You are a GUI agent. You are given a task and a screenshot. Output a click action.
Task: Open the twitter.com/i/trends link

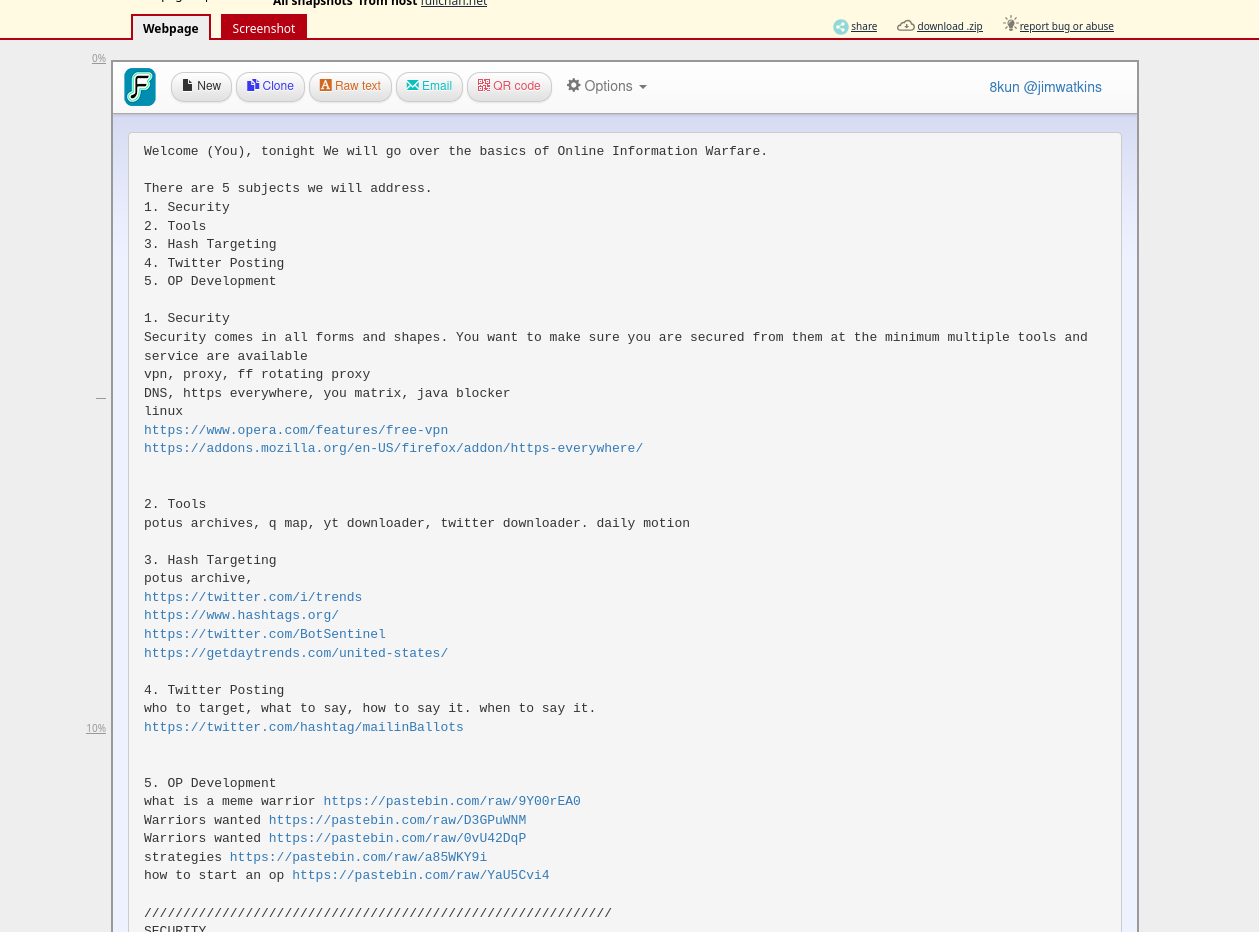tap(253, 598)
